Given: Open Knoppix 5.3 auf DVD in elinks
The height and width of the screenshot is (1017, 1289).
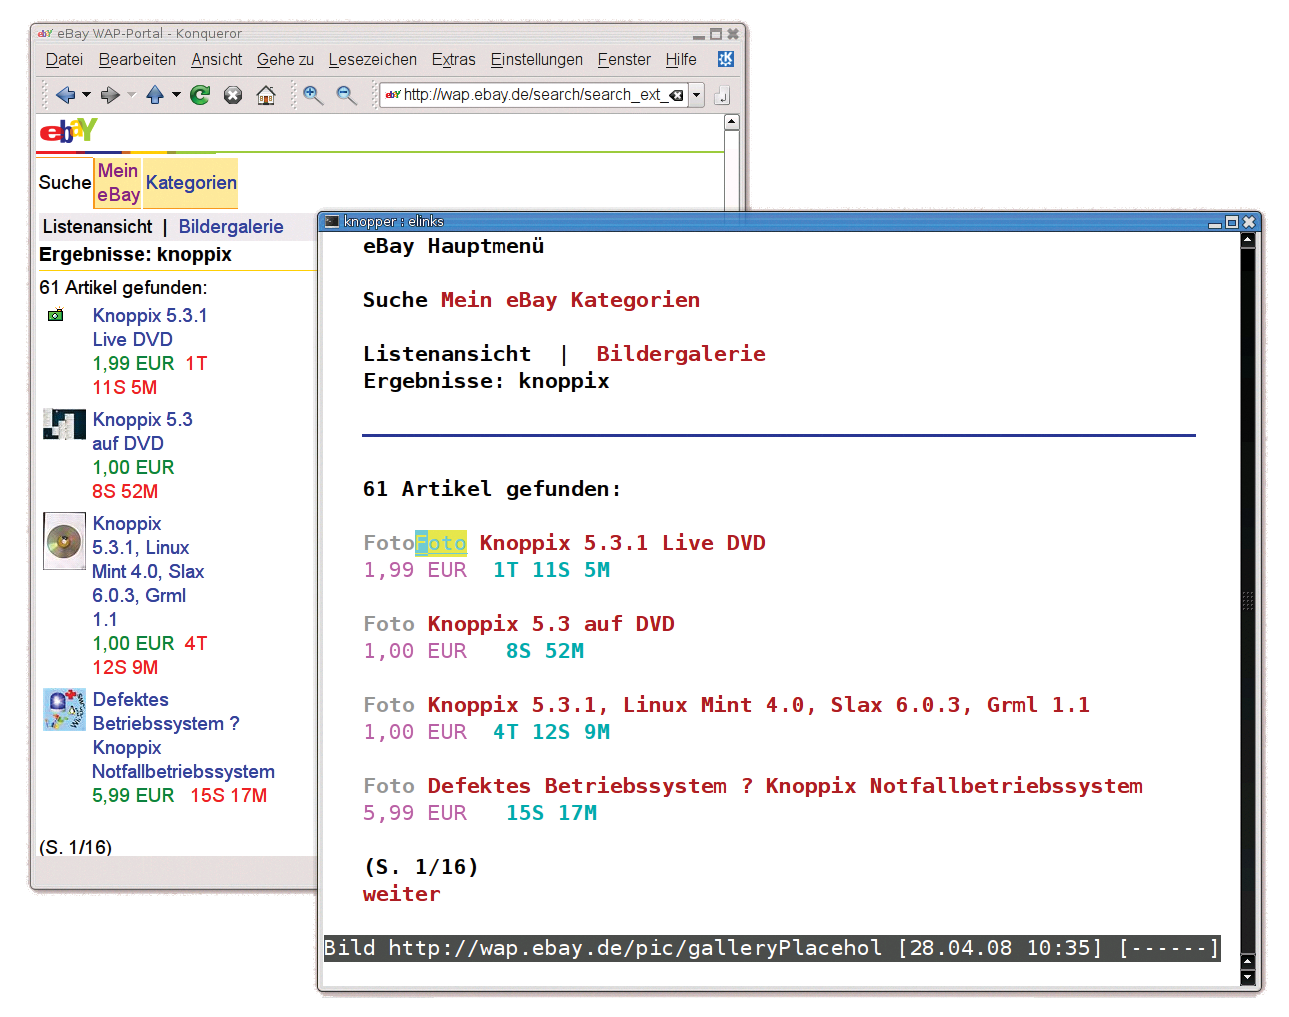Looking at the screenshot, I should click(x=551, y=624).
